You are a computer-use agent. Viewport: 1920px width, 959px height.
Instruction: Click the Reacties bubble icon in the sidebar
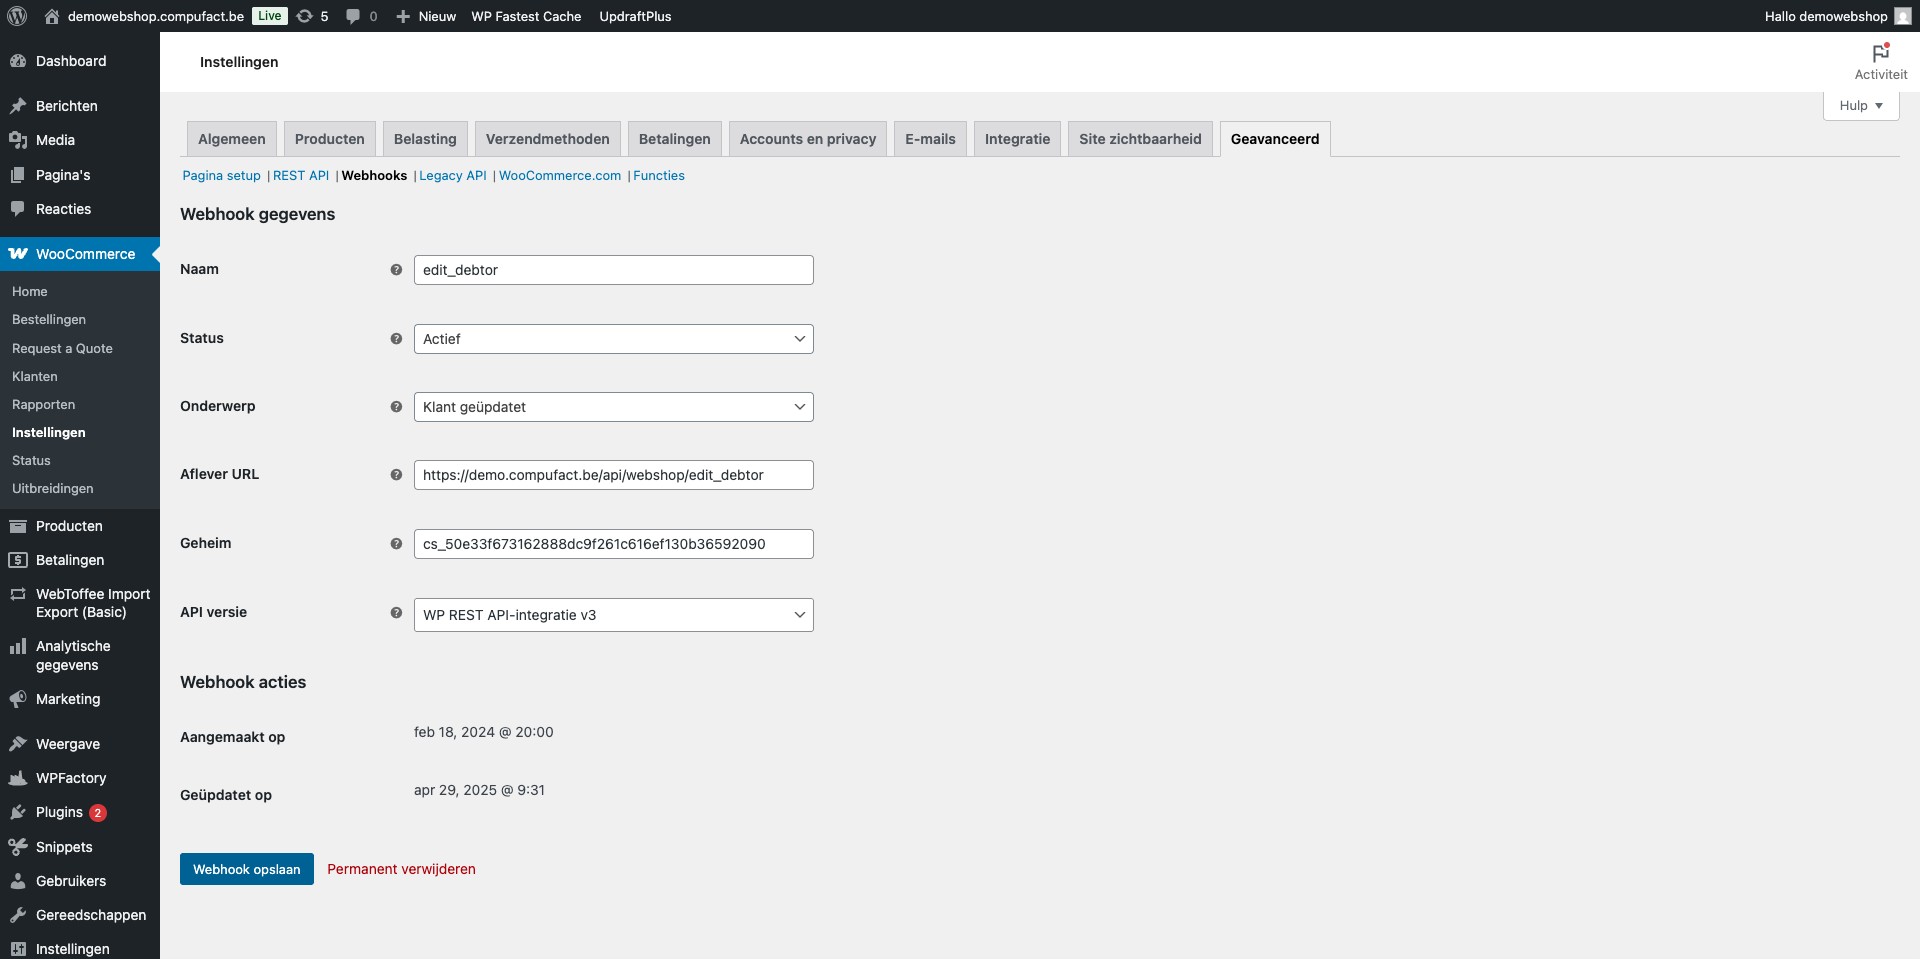point(18,209)
